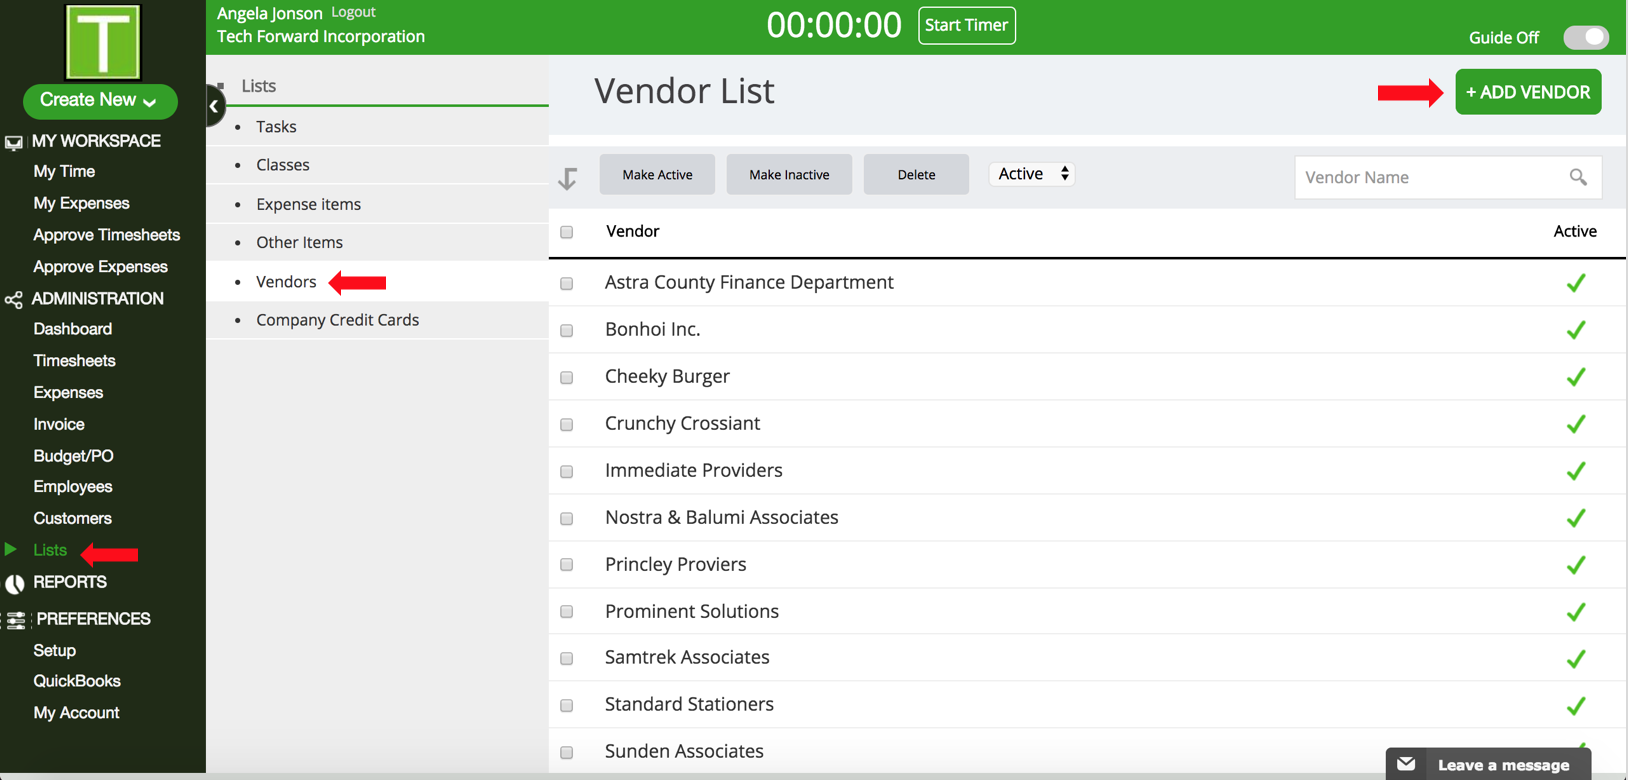This screenshot has width=1628, height=780.
Task: Check the Cheeky Burger checkbox
Action: click(x=567, y=377)
